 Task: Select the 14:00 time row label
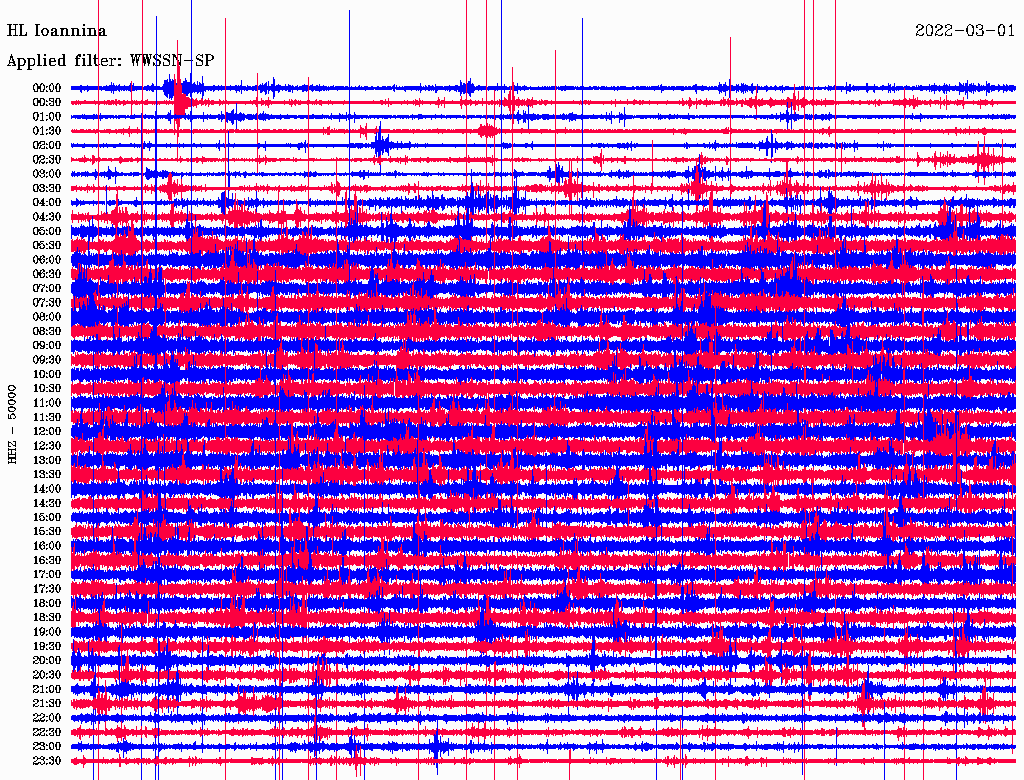[47, 489]
